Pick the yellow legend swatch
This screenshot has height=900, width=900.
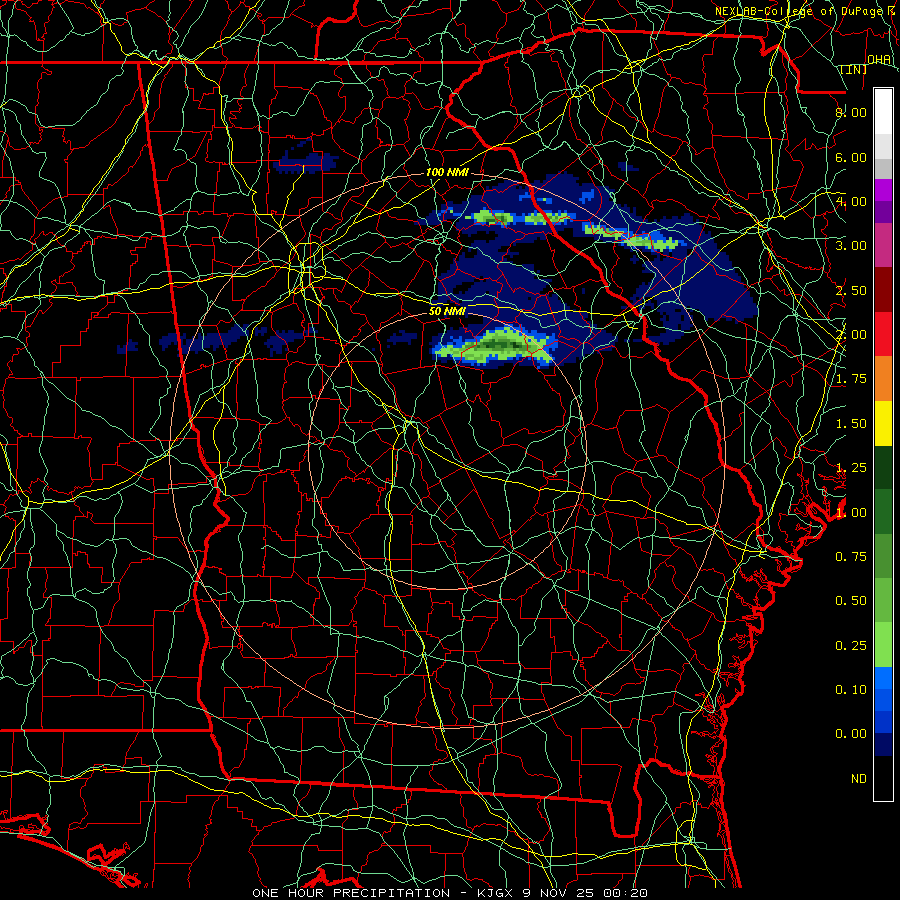883,424
